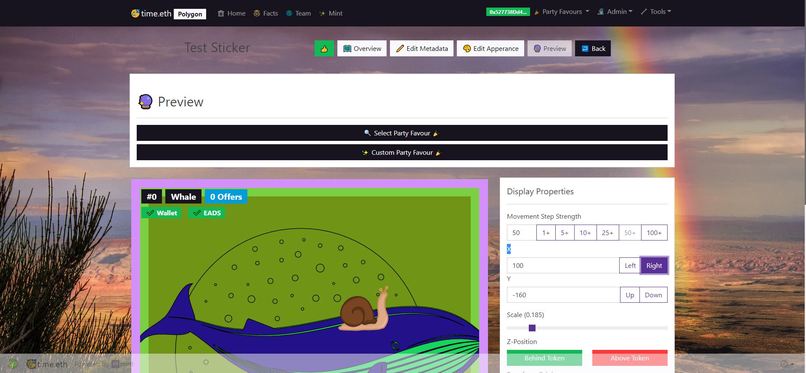Image resolution: width=806 pixels, height=373 pixels.
Task: Click the snail sticker on the whale
Action: [364, 310]
